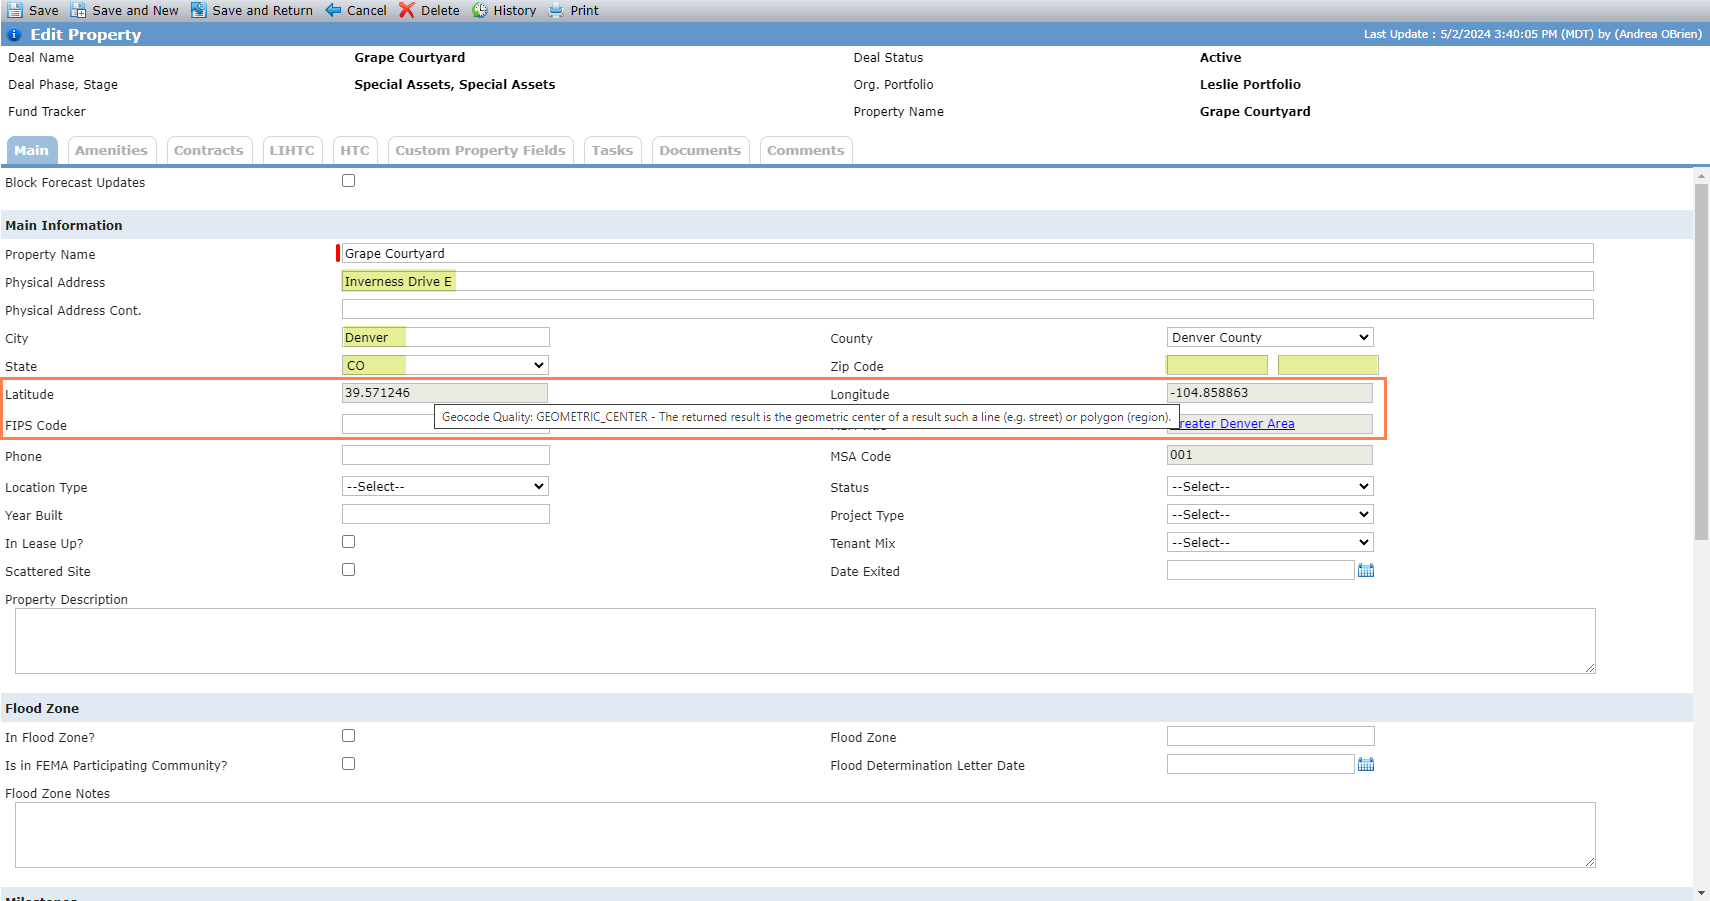The width and height of the screenshot is (1710, 901).
Task: Click the Property Name input field
Action: (967, 253)
